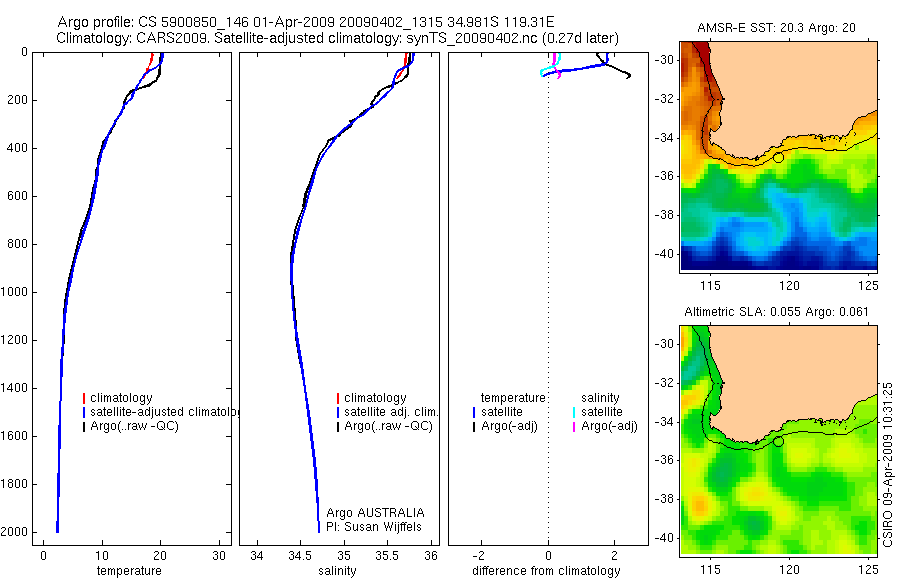Image resolution: width=900 pixels, height=580 pixels.
Task: Click the salinity axis tick '36'
Action: [430, 556]
